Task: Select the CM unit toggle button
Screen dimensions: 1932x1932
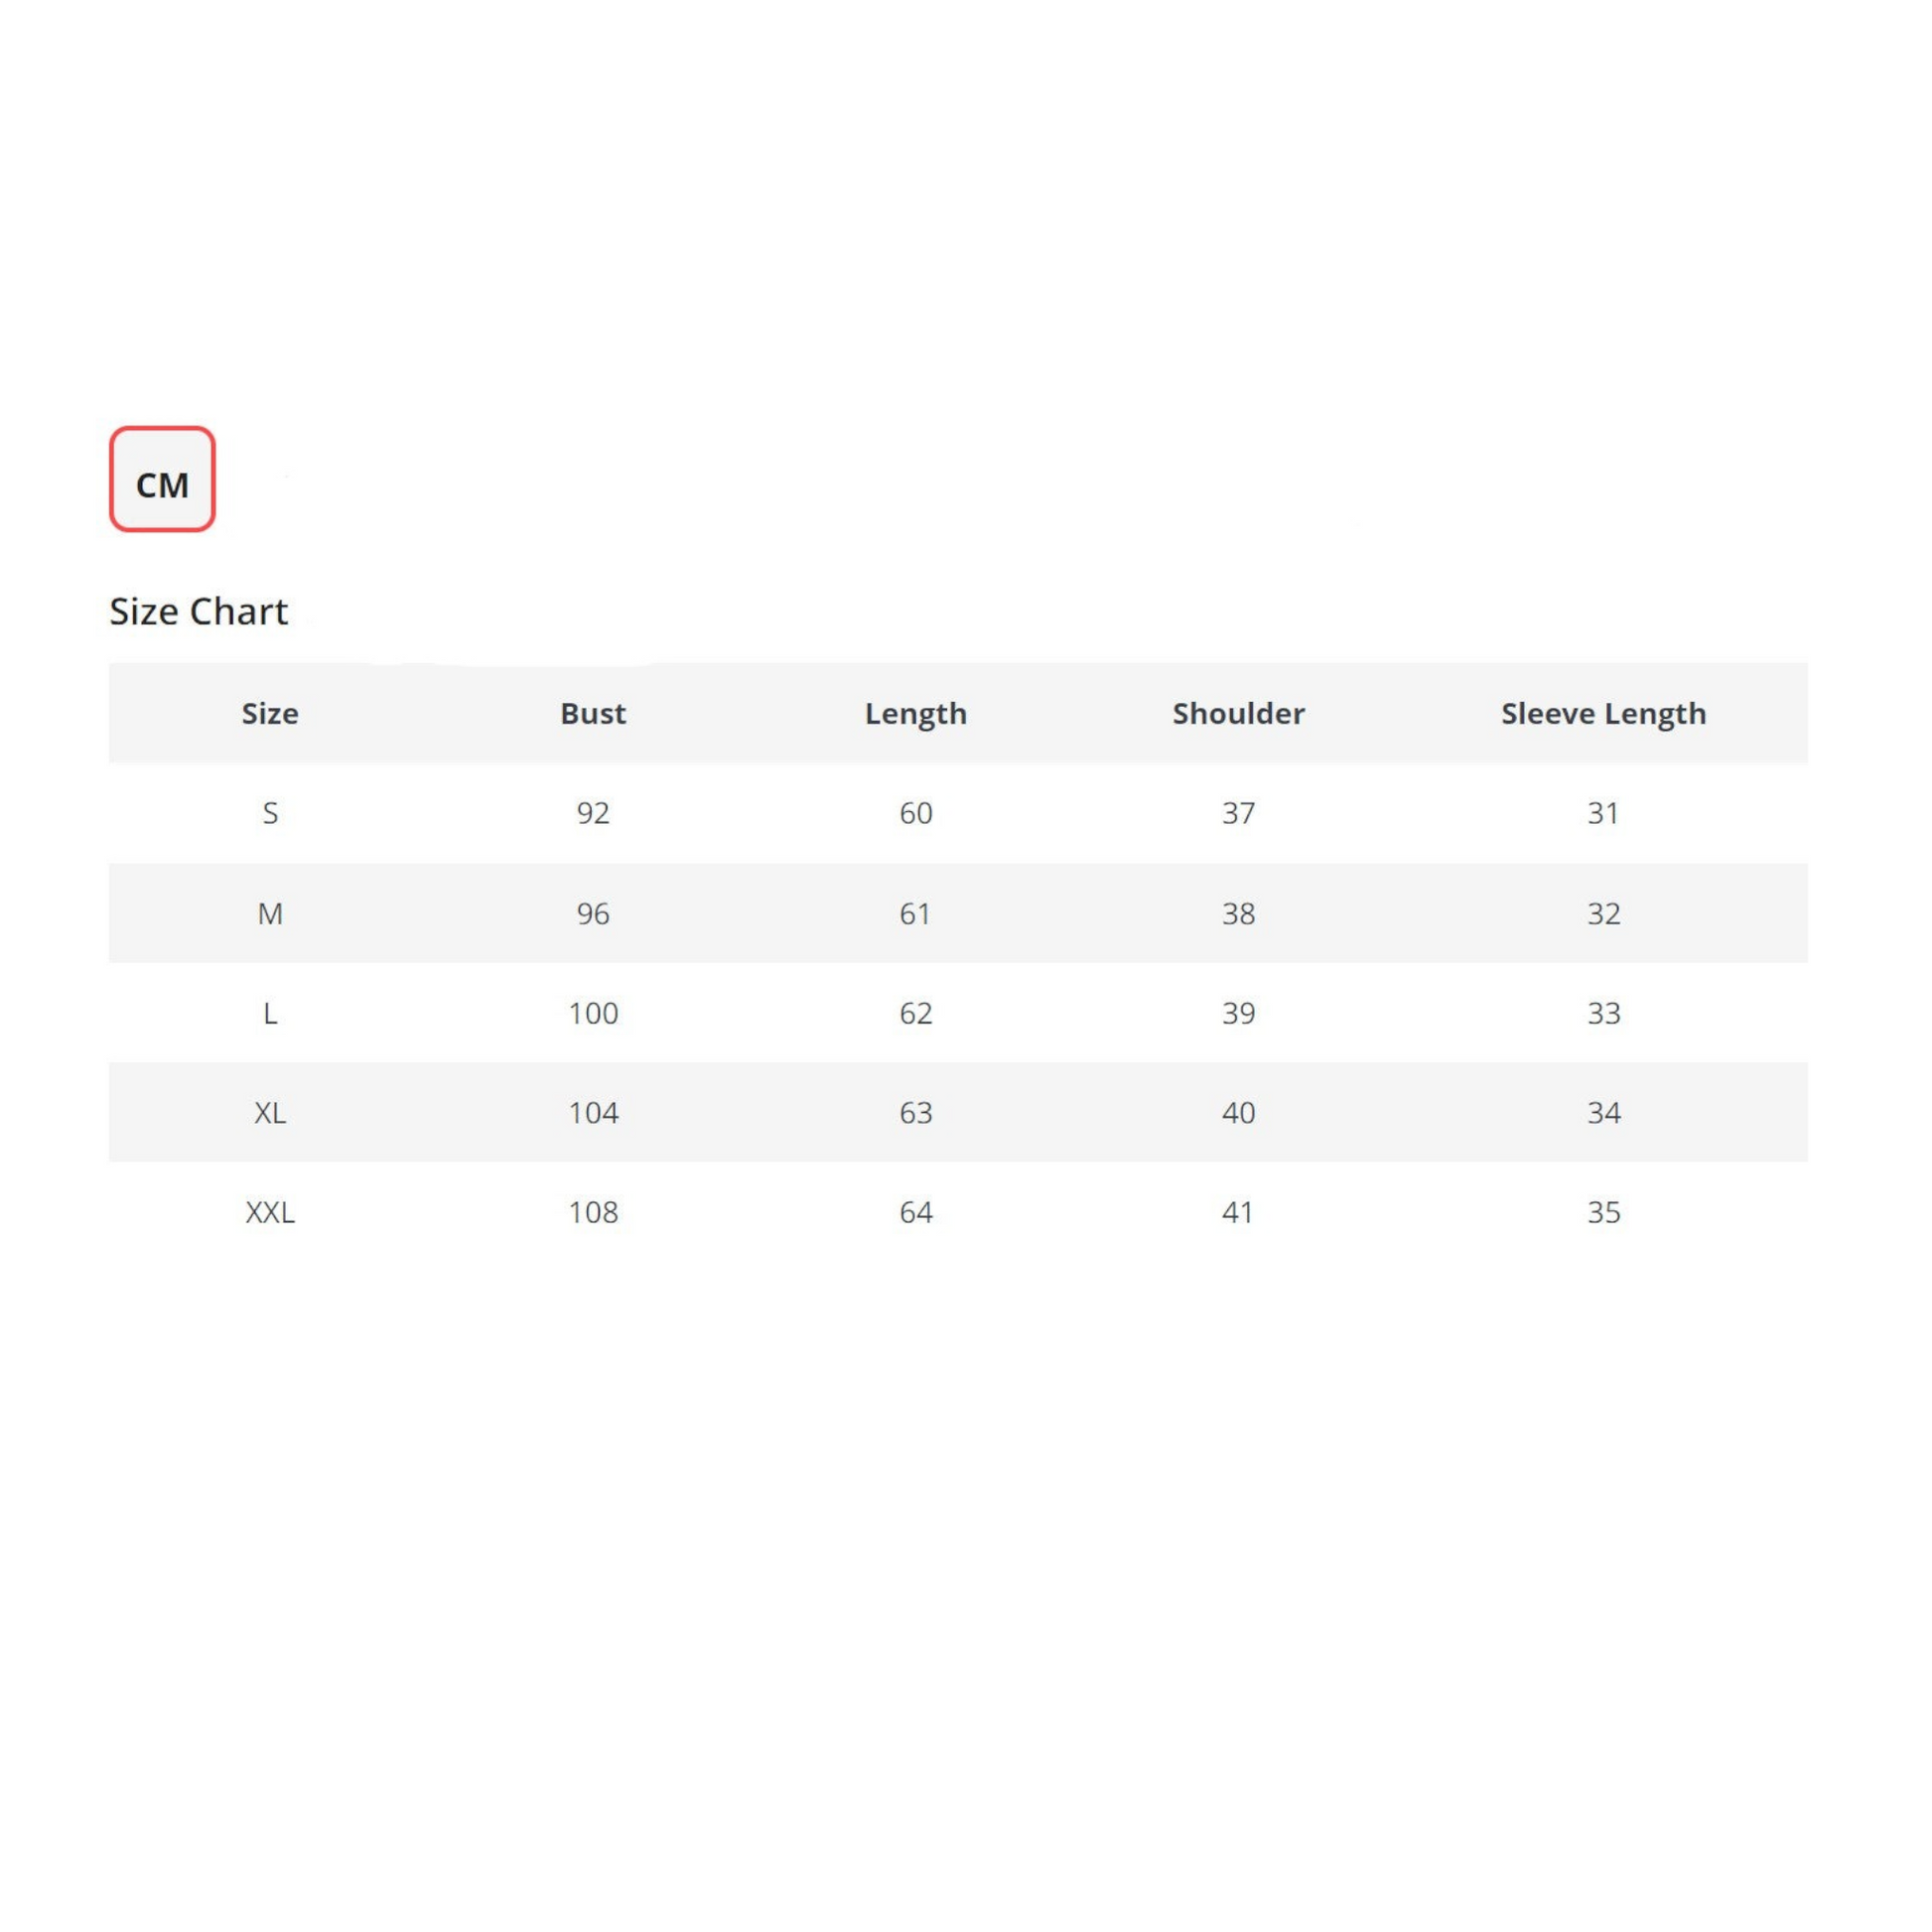Action: coord(162,480)
